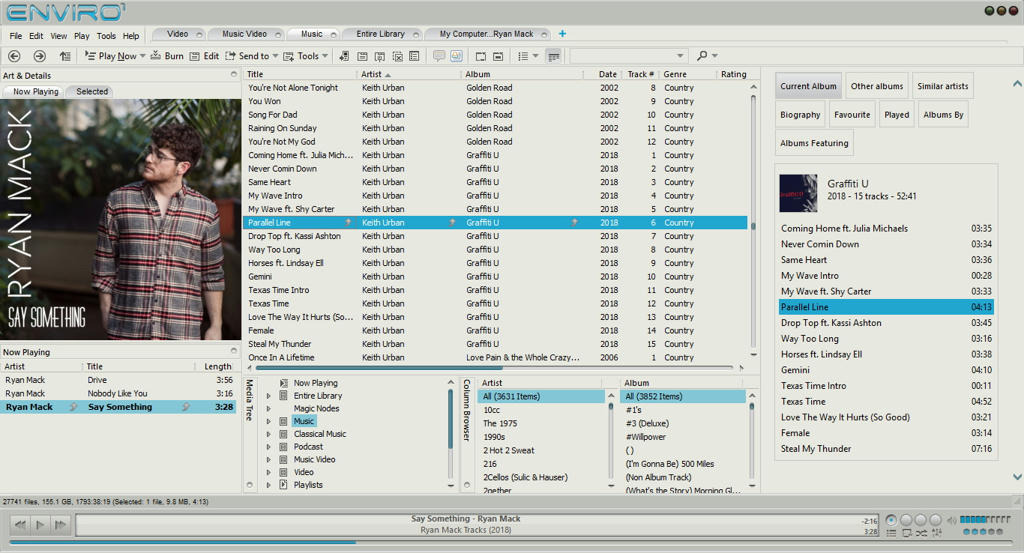
Task: Close the Video tab using its circle
Action: tap(199, 34)
